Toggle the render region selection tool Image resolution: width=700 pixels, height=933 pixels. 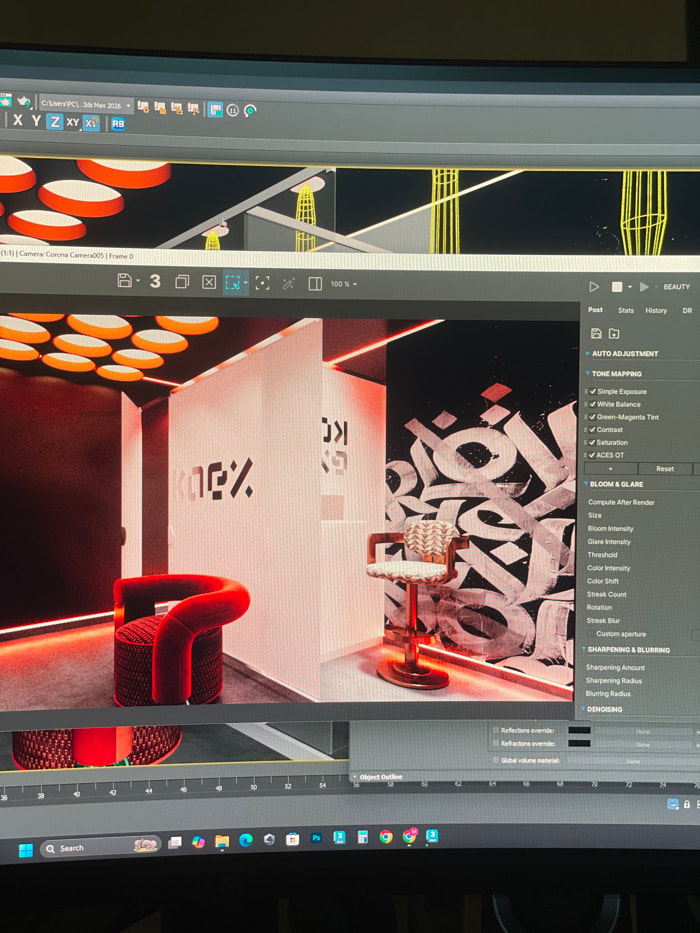[233, 283]
